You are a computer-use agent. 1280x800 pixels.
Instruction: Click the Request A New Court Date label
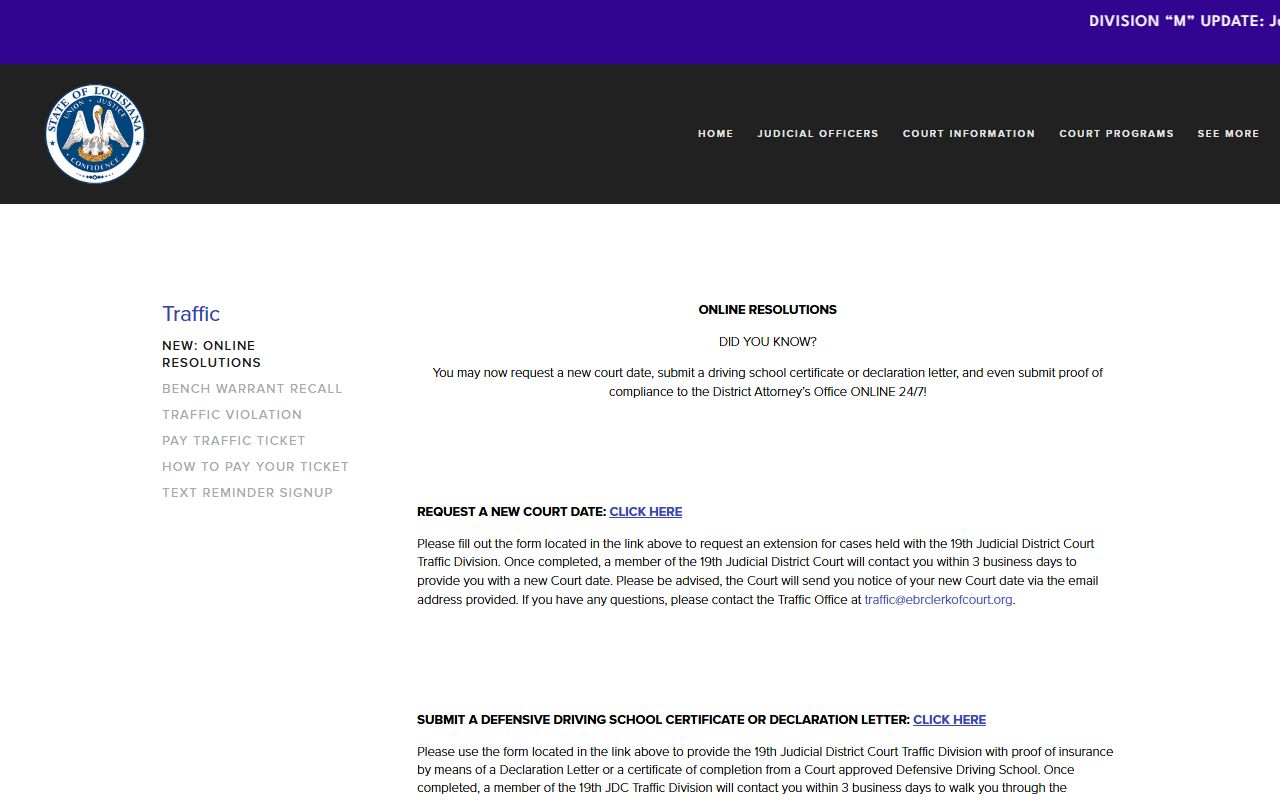pyautogui.click(x=511, y=511)
